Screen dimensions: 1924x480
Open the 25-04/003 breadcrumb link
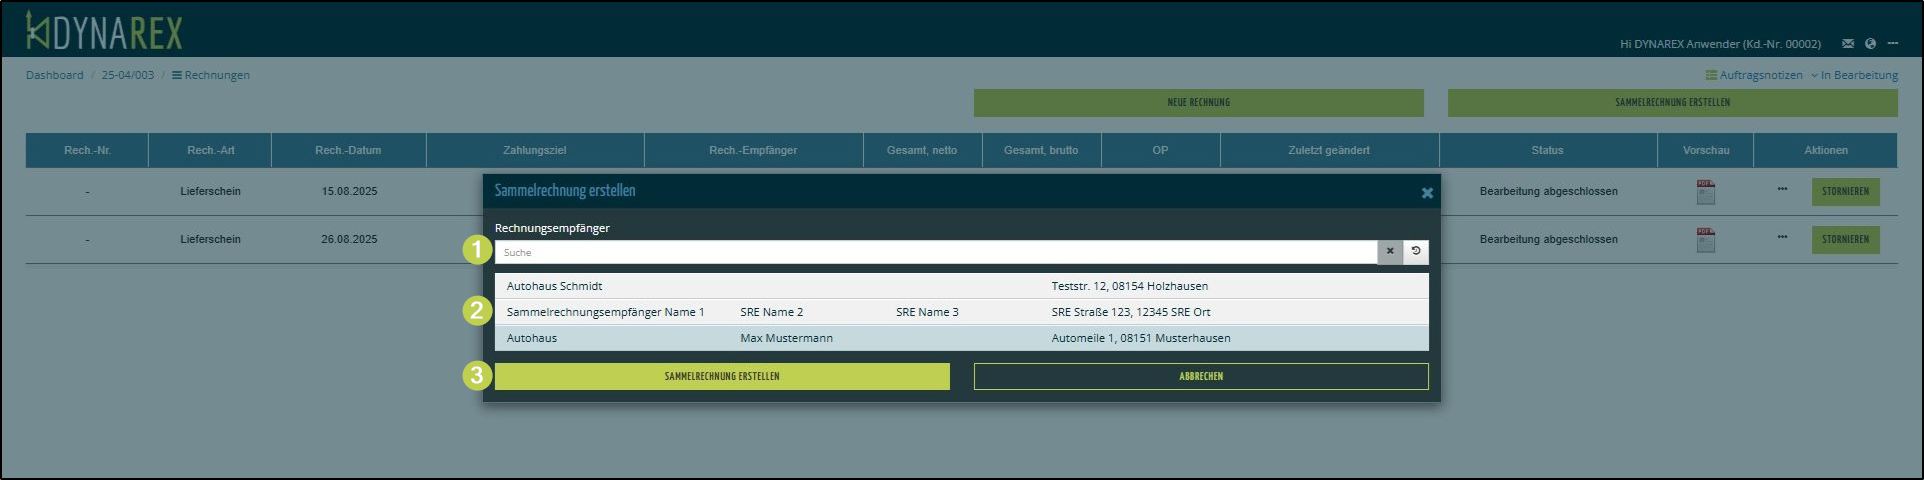(x=128, y=75)
